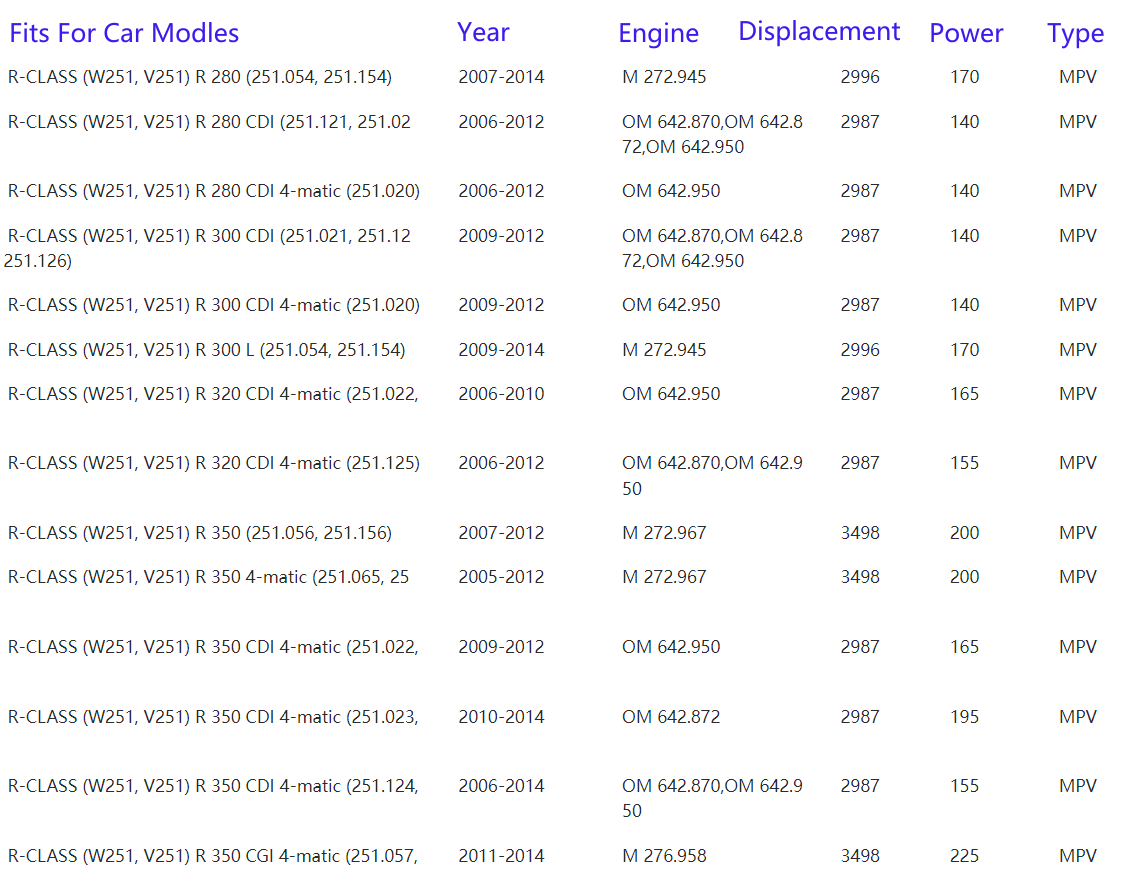Click year 2009-2012 of R 300 CDI 4-matic
The width and height of the screenshot is (1125, 881).
pos(502,305)
